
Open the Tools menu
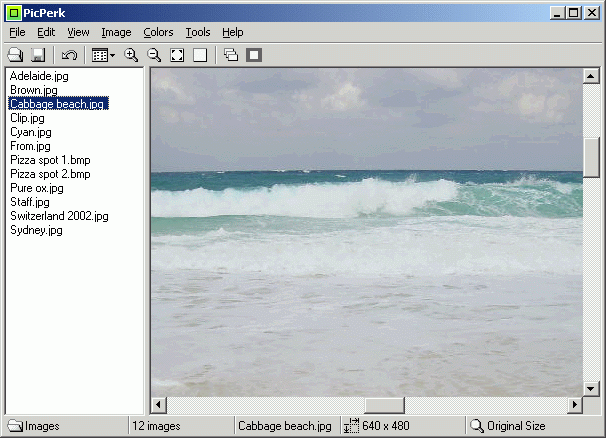[x=198, y=32]
